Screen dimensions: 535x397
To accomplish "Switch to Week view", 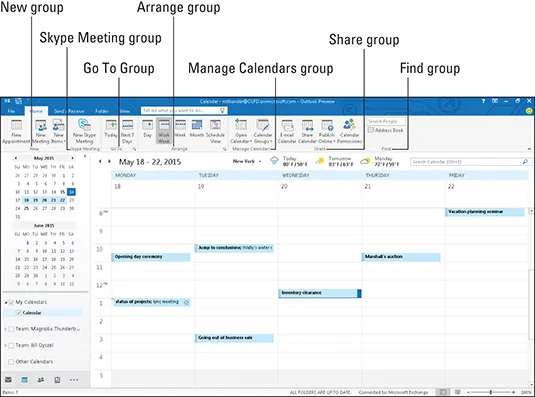I will tap(180, 129).
